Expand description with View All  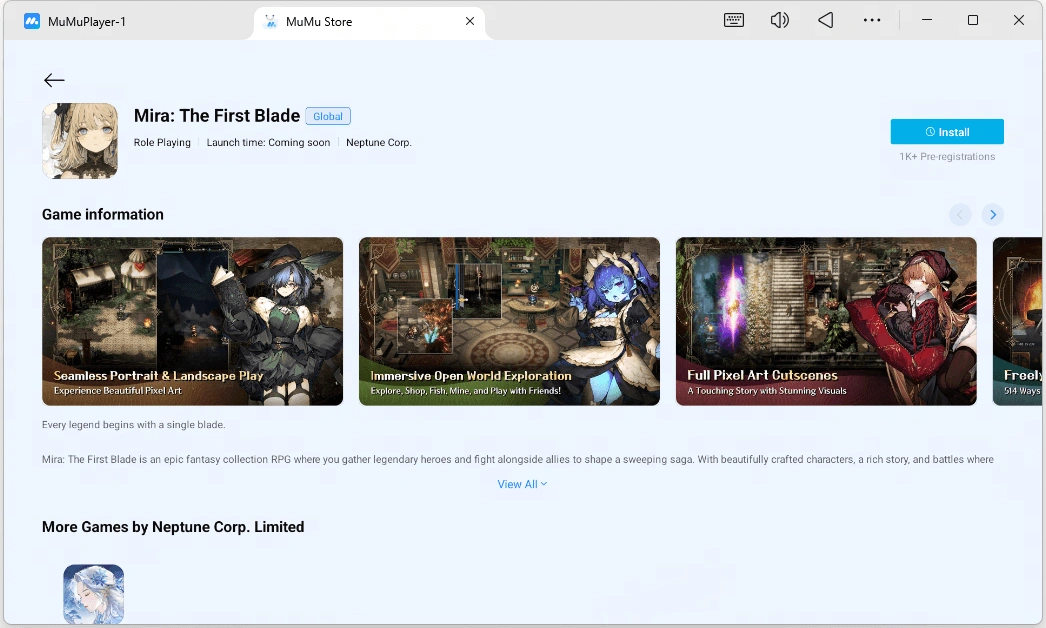click(522, 484)
